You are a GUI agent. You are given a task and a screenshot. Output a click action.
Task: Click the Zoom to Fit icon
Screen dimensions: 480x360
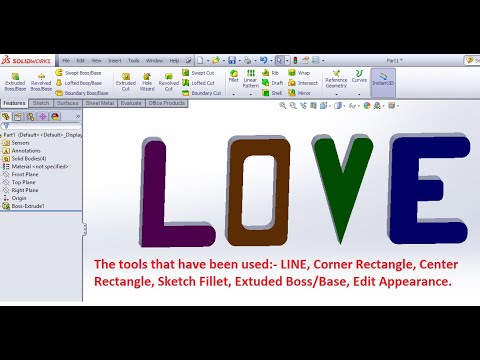[283, 106]
